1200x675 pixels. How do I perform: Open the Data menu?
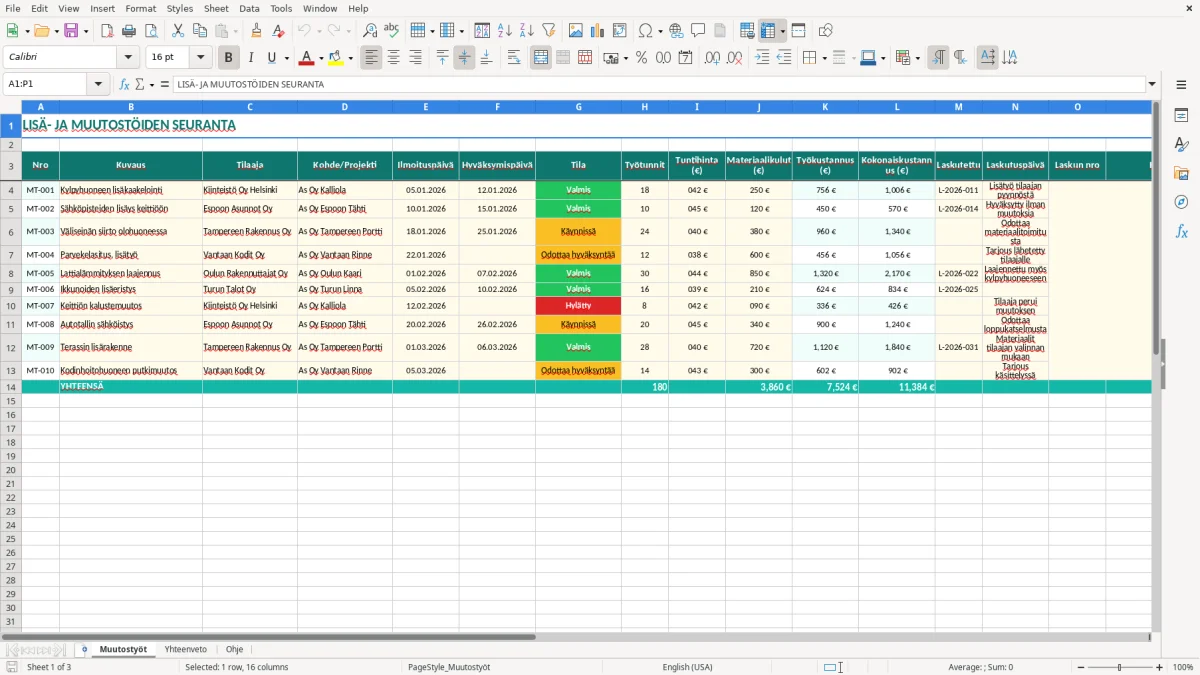click(249, 8)
